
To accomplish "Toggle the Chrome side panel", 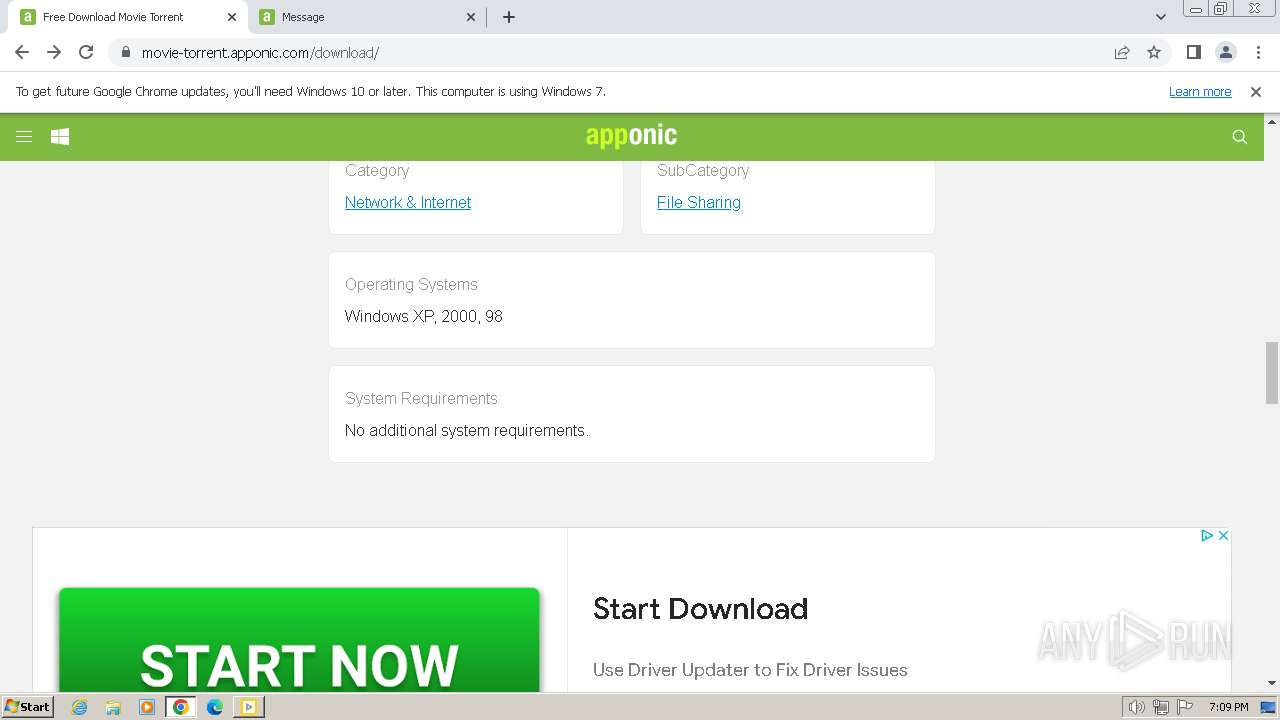I will (x=1194, y=53).
